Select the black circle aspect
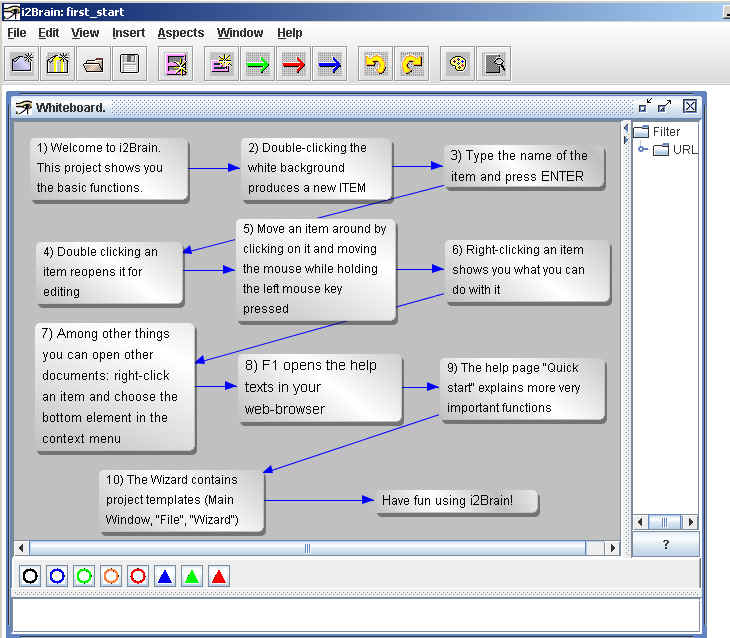The image size is (730, 638). click(x=30, y=576)
